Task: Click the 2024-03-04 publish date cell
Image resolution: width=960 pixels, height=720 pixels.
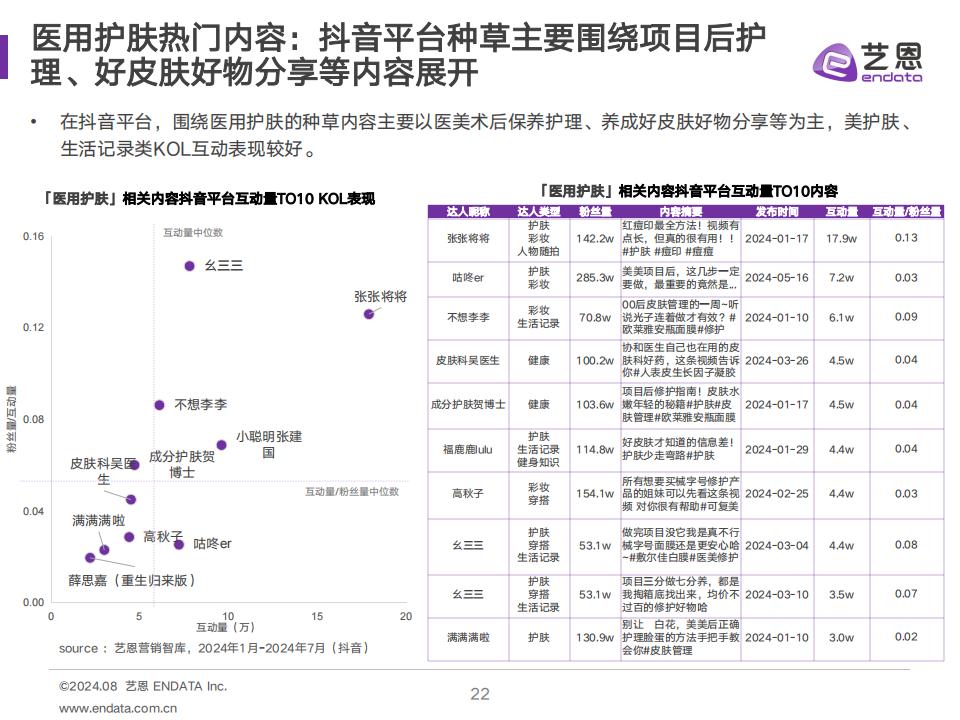Action: point(777,546)
